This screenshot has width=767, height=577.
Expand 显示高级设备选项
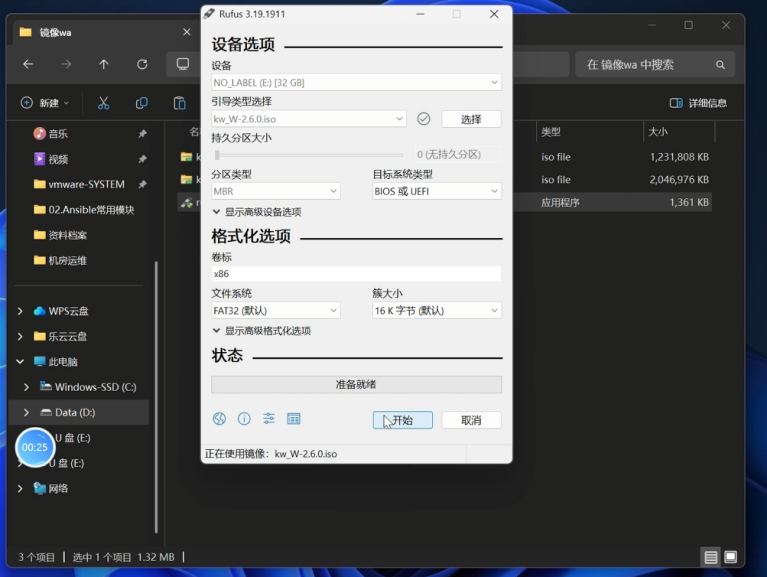pos(257,212)
